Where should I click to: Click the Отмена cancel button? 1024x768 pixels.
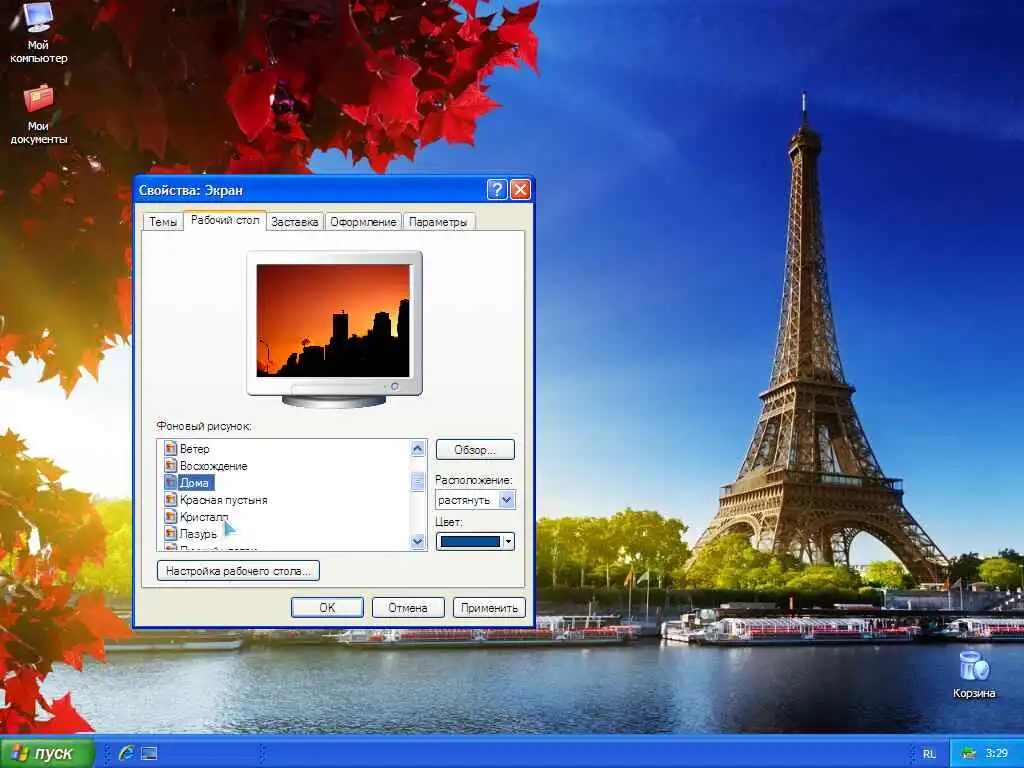click(408, 607)
